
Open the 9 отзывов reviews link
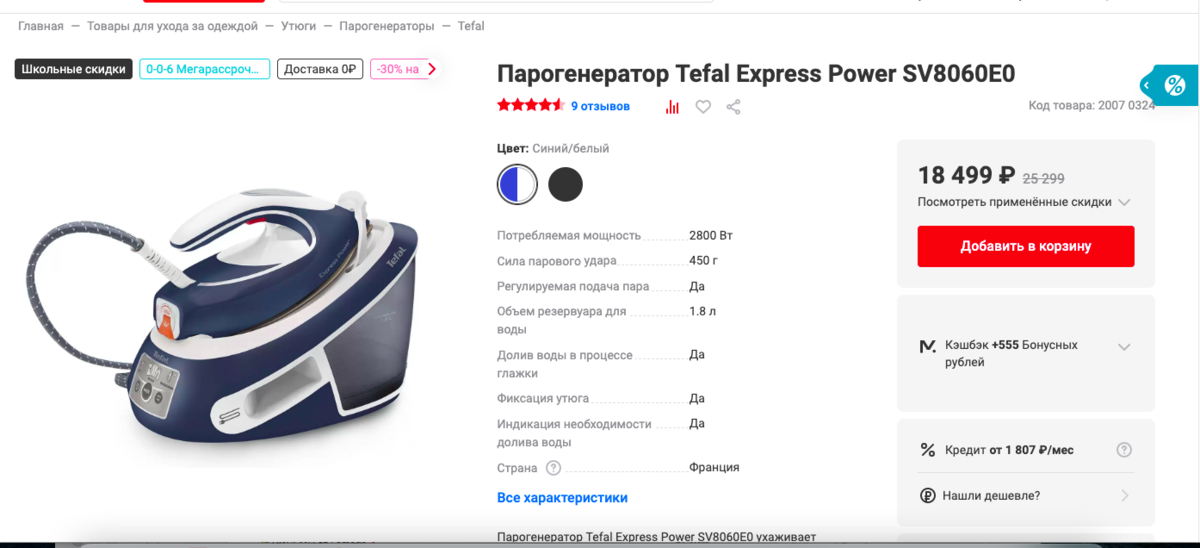coord(600,106)
